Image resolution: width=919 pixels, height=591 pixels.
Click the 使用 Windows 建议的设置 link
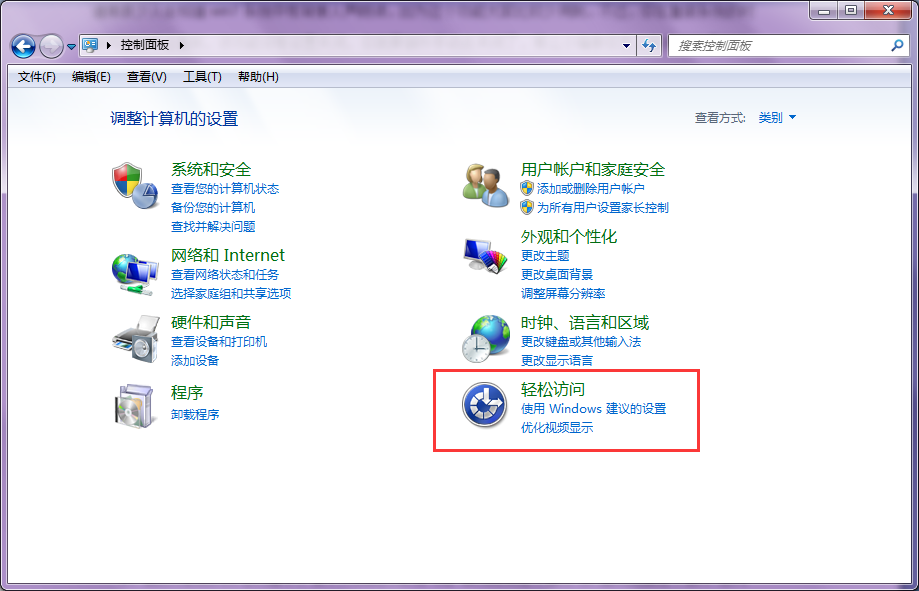point(594,409)
